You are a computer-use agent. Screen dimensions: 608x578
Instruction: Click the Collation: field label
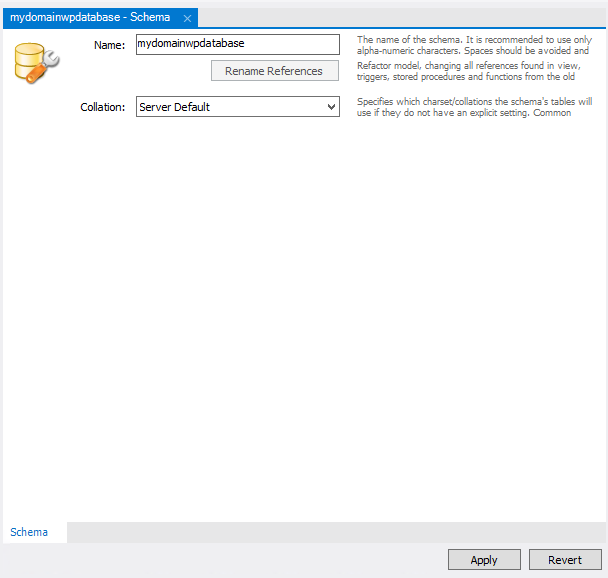coord(103,107)
